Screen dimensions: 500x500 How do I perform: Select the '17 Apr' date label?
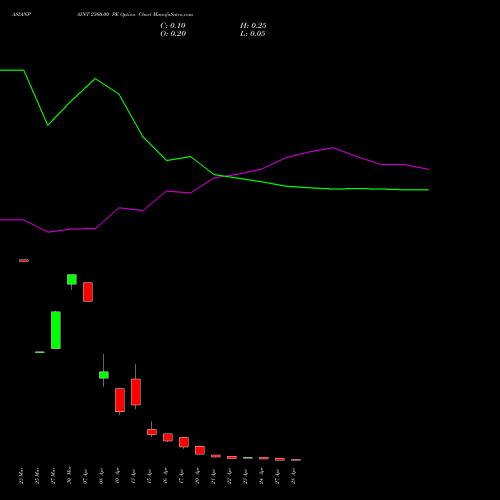pos(181,476)
